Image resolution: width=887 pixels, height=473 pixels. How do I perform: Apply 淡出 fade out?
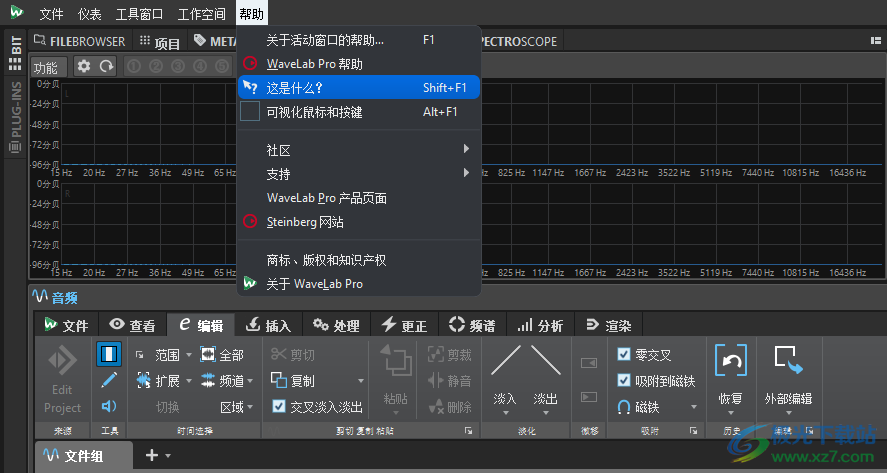tap(546, 376)
